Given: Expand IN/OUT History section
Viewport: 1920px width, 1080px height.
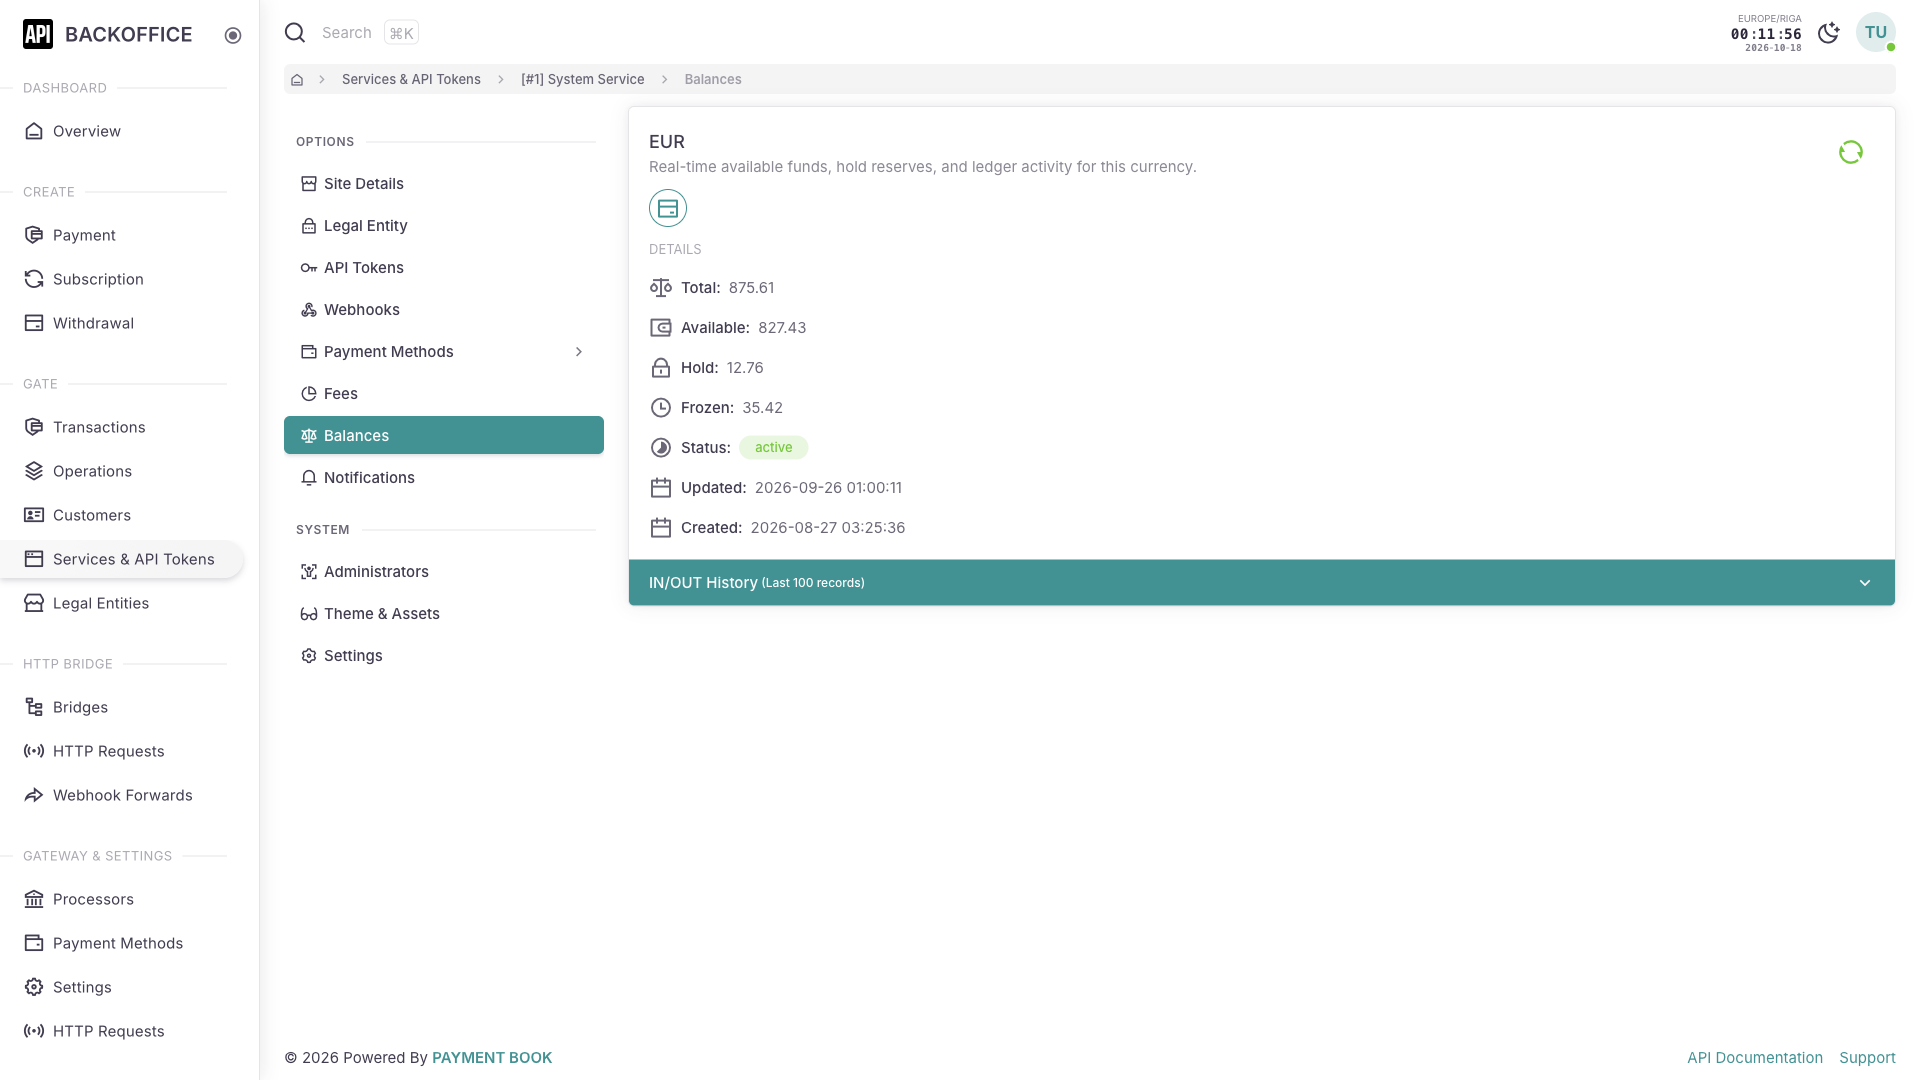Looking at the screenshot, I should pos(1262,582).
